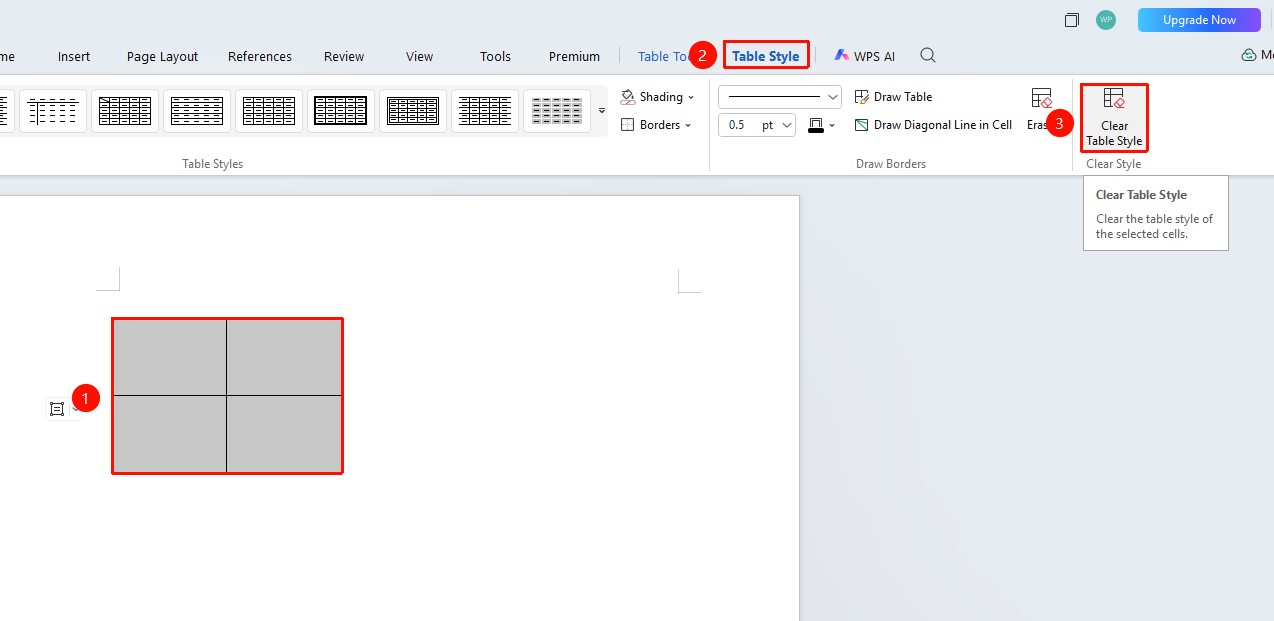1274x621 pixels.
Task: Open the WPS AI assistant
Action: click(865, 56)
